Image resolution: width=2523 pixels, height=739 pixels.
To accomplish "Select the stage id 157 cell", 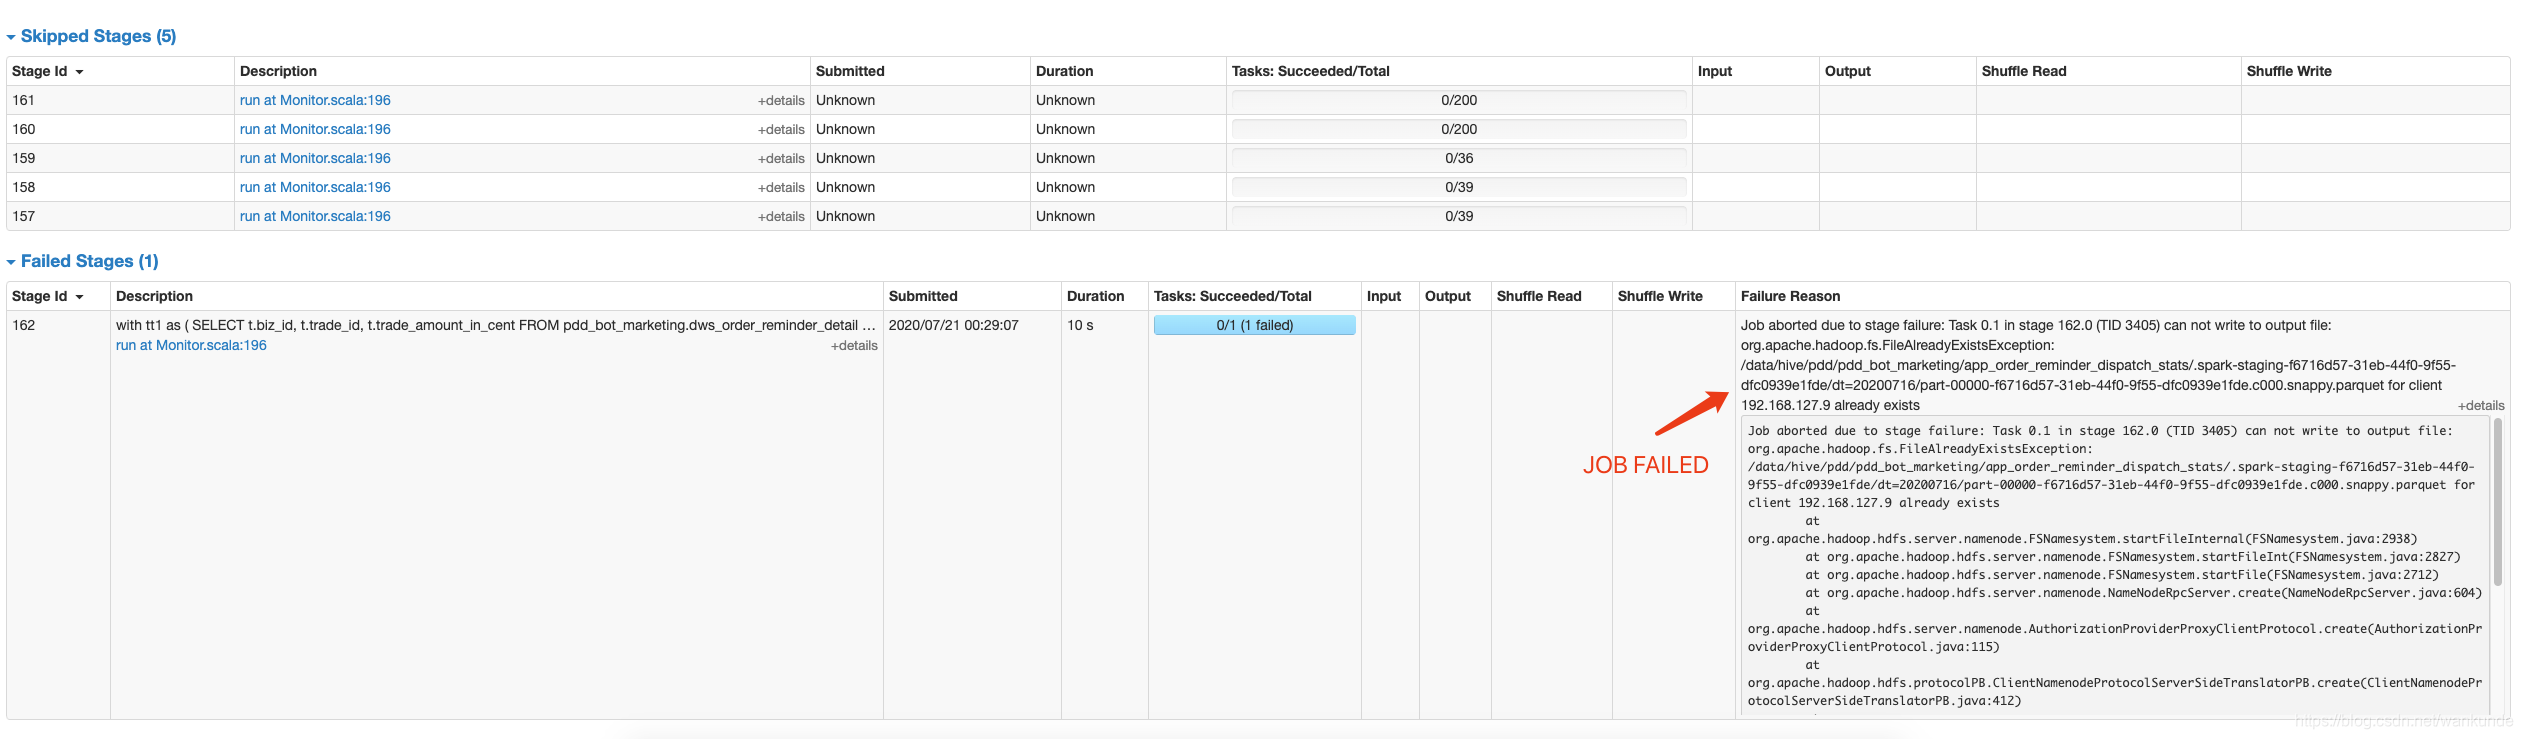I will click(x=120, y=216).
